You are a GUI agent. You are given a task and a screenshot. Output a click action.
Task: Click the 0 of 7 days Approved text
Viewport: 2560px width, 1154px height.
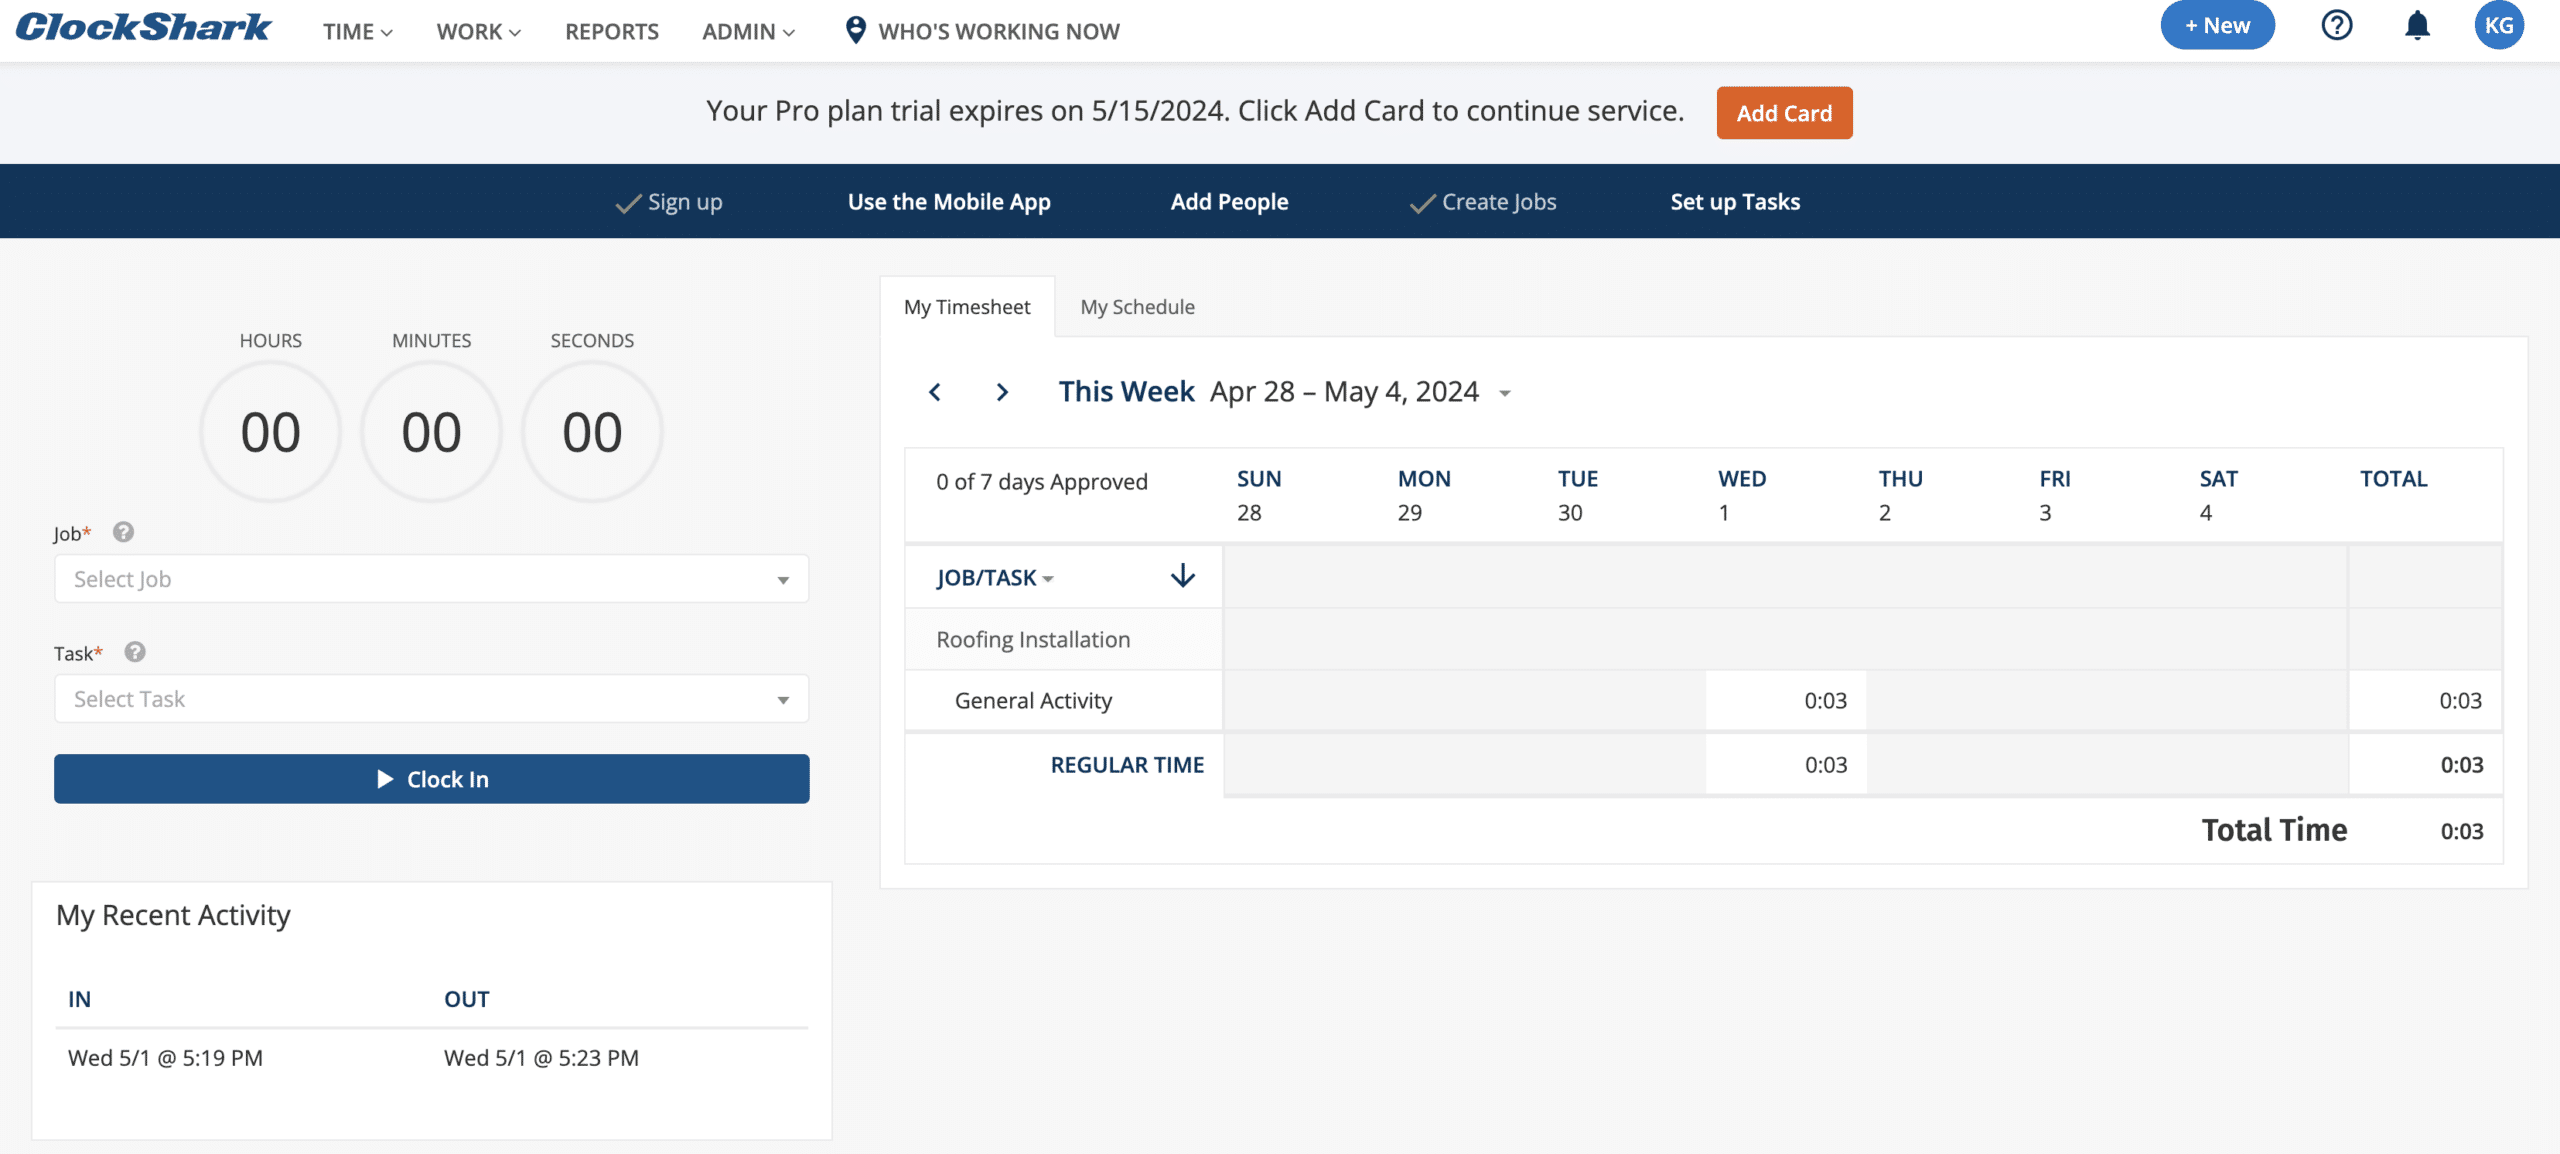(1041, 482)
